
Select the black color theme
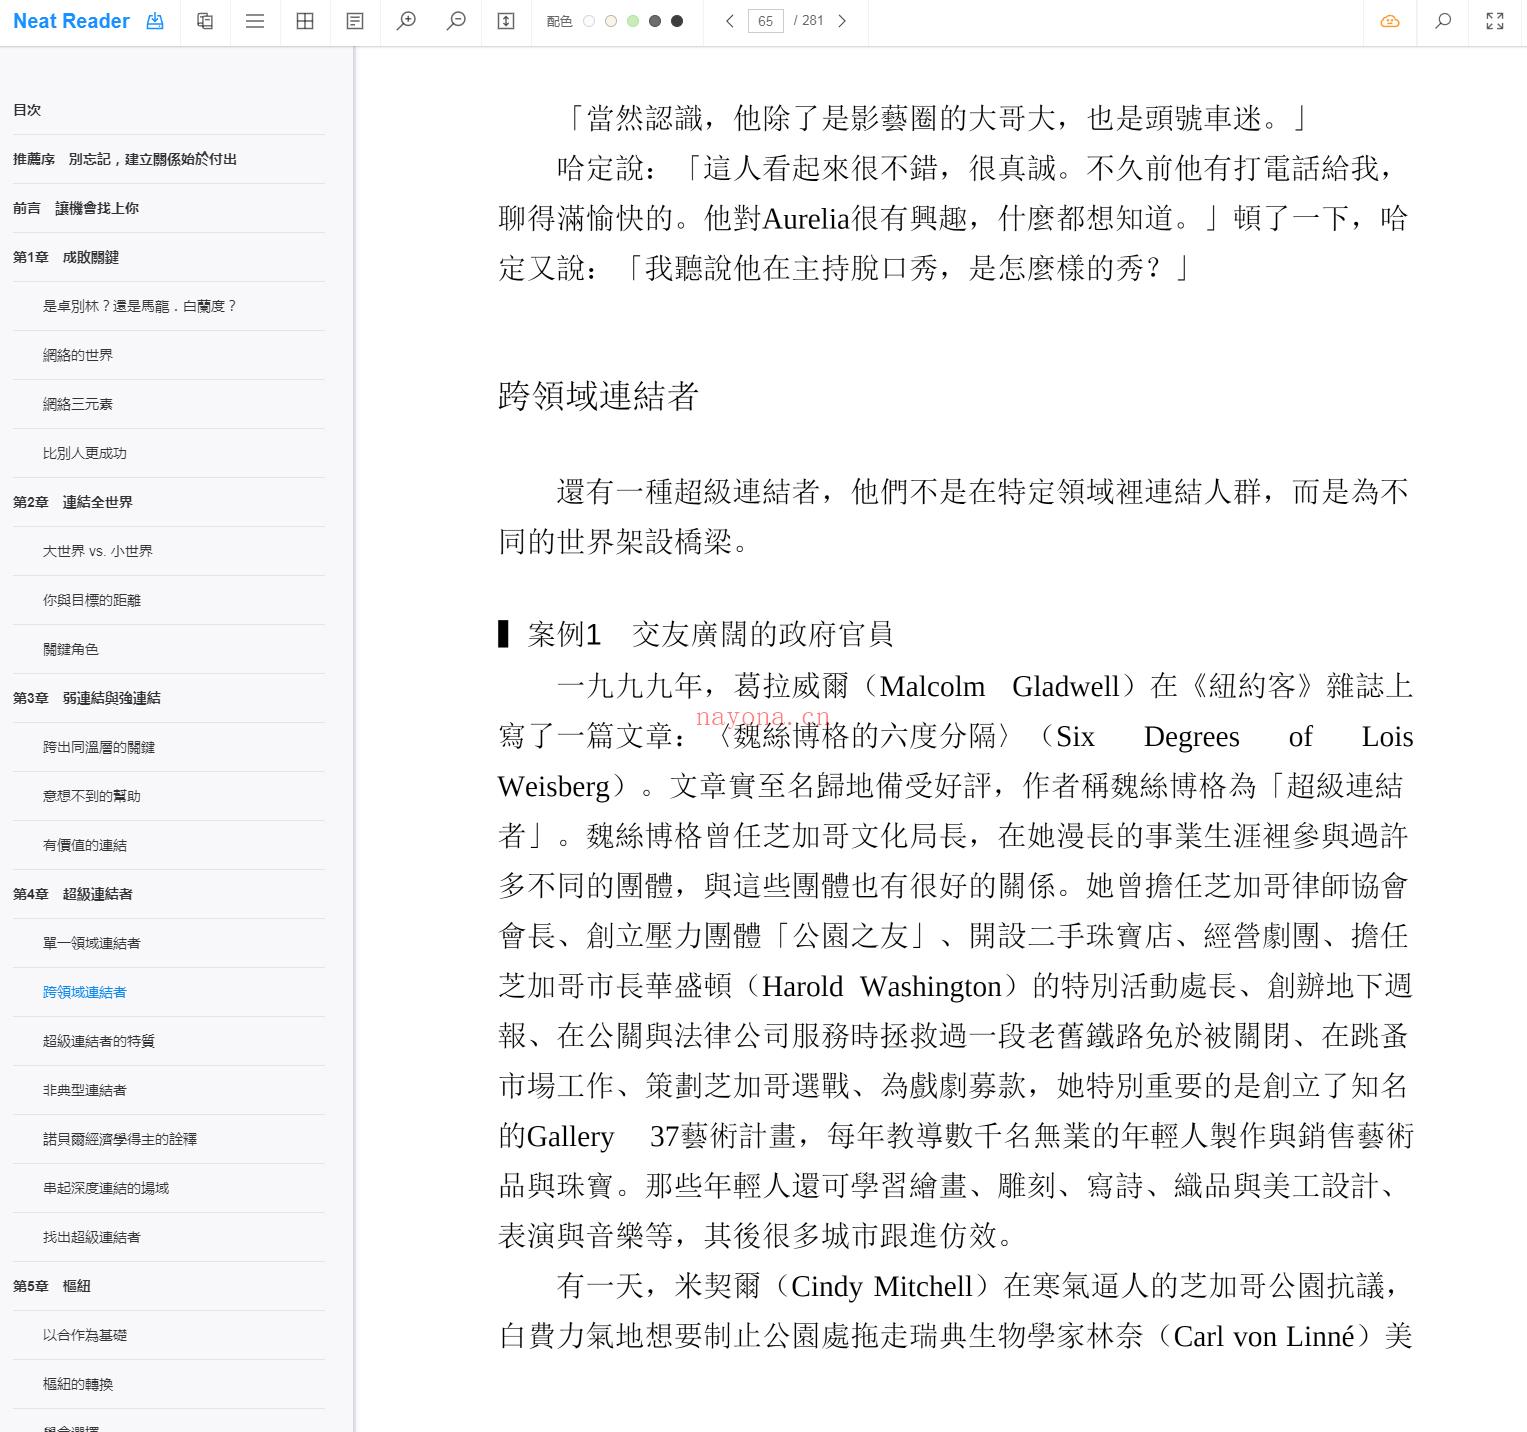pyautogui.click(x=677, y=21)
